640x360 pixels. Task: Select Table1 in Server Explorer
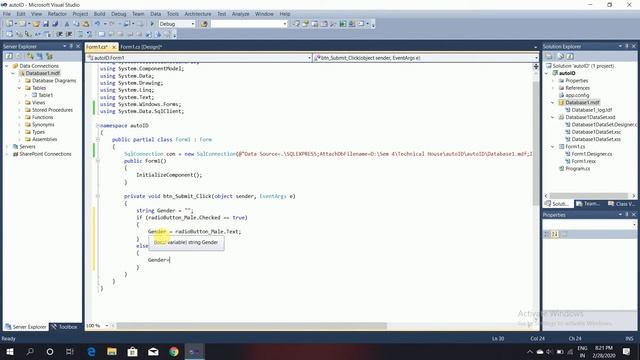click(x=45, y=95)
